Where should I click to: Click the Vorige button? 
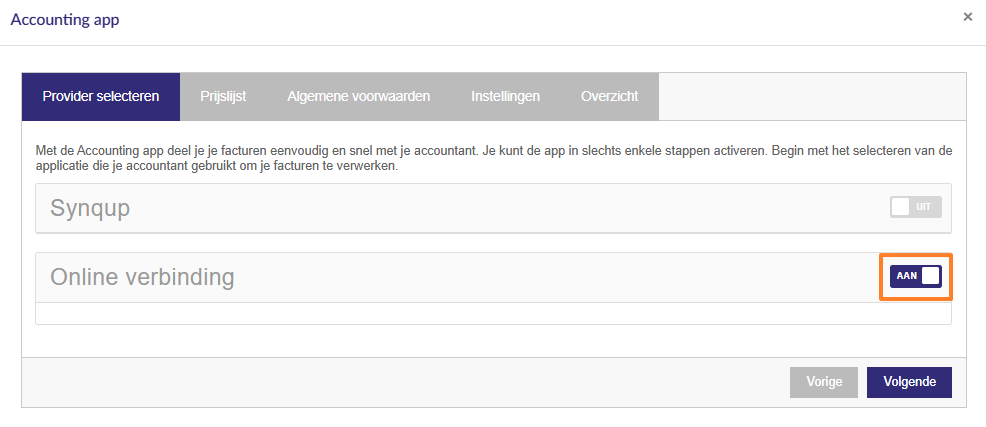[824, 382]
